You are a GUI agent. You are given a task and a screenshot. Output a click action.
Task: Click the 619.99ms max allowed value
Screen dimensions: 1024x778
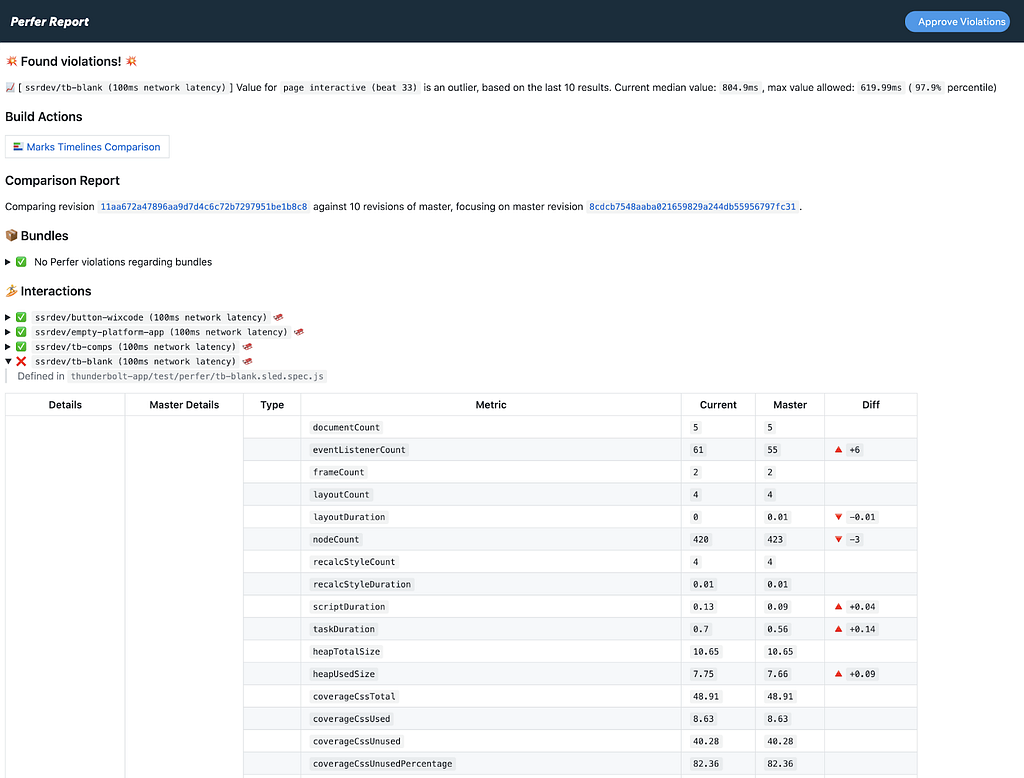(880, 88)
